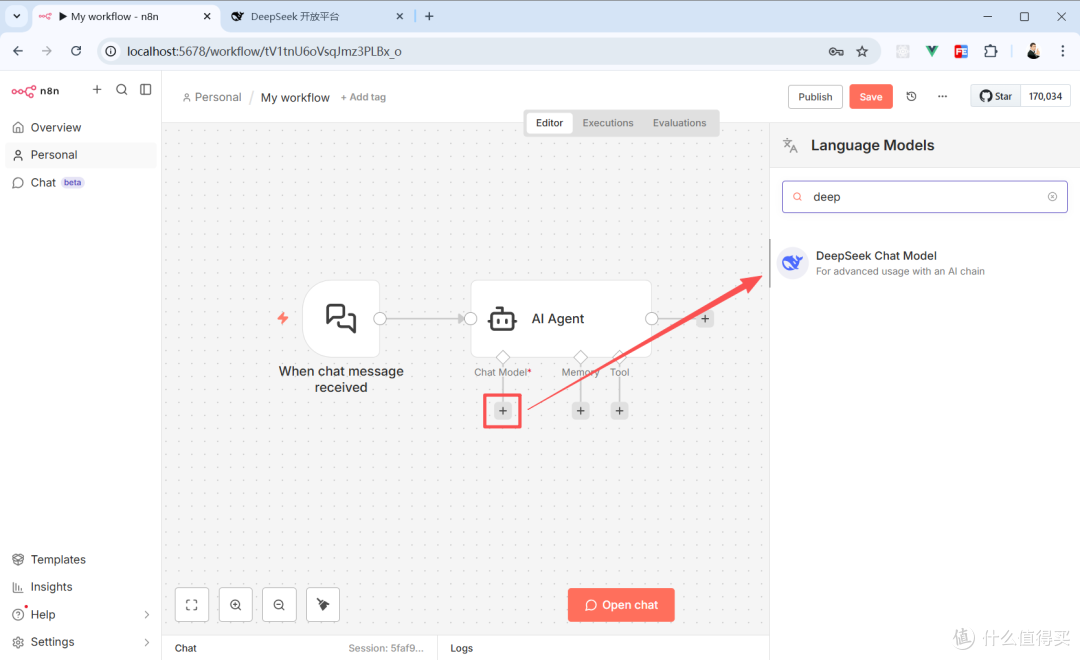The height and width of the screenshot is (660, 1080).
Task: Click the address bar URL
Action: pyautogui.click(x=264, y=52)
